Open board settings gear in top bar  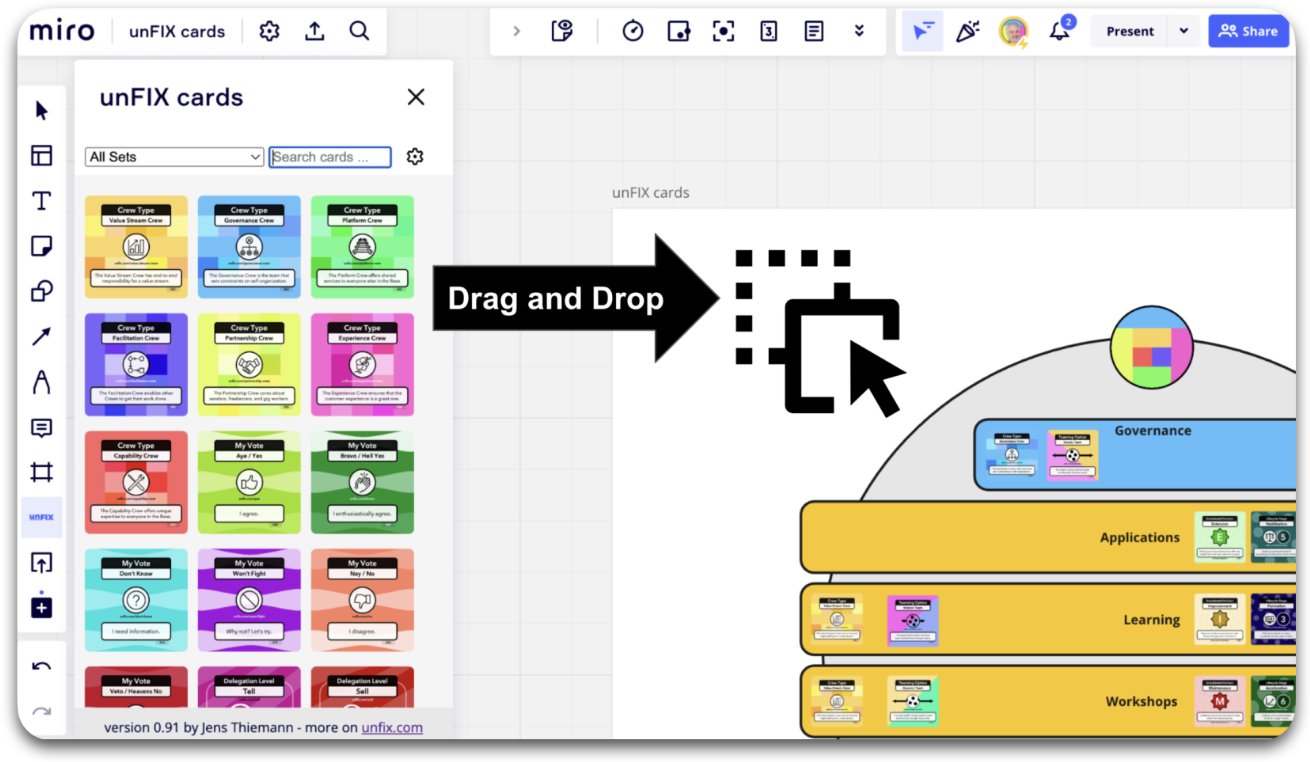pyautogui.click(x=269, y=31)
